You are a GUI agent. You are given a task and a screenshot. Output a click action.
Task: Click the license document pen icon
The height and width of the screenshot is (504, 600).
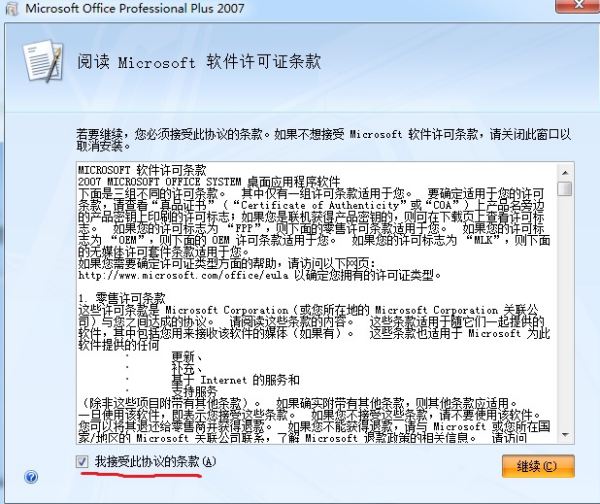(x=43, y=61)
